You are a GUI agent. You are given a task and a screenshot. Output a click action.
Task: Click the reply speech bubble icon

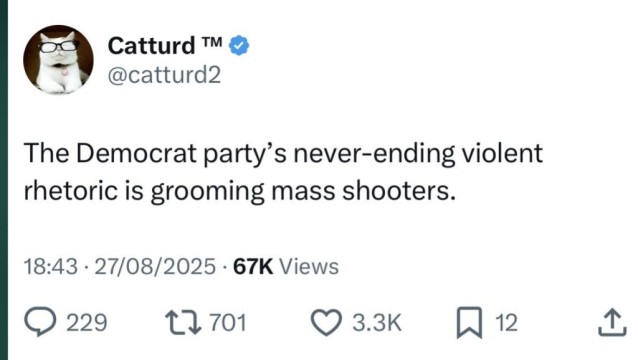click(x=40, y=322)
